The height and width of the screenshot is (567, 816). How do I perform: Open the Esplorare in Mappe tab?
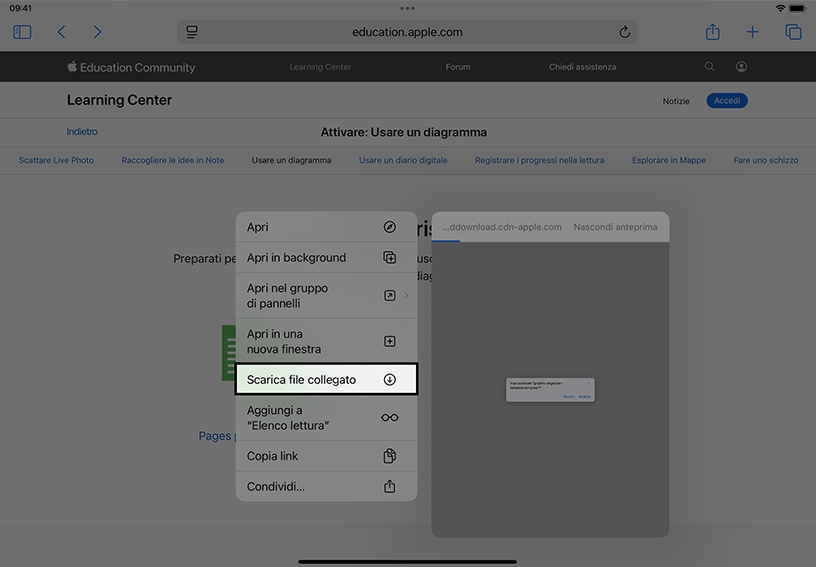(x=669, y=160)
